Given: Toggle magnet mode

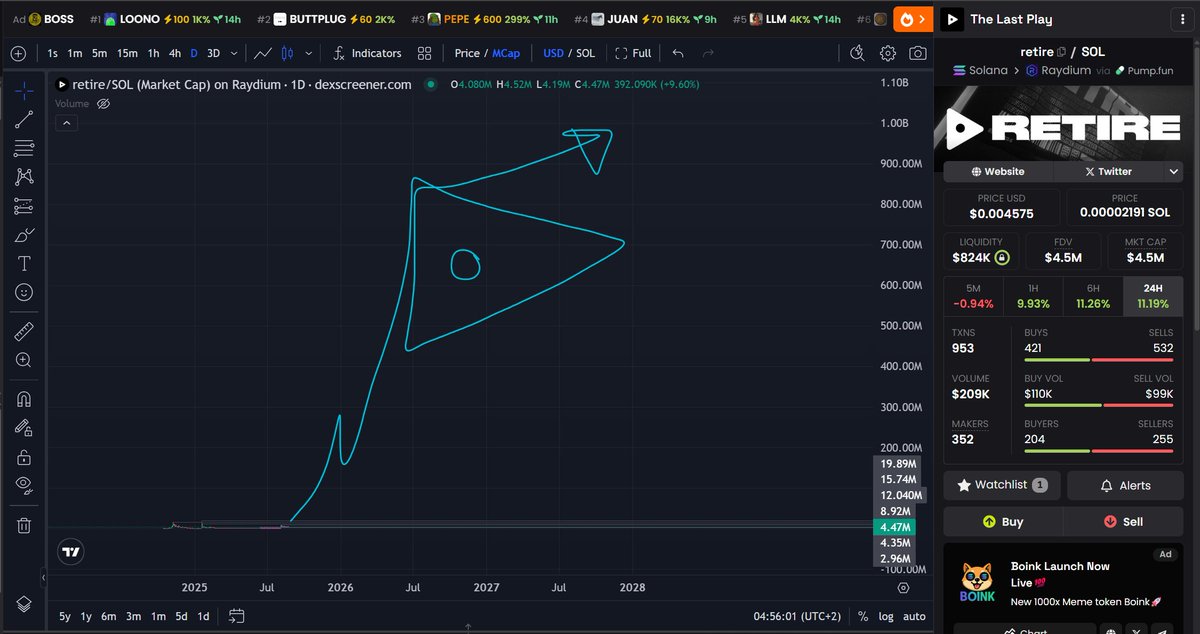Looking at the screenshot, I should click(x=24, y=399).
